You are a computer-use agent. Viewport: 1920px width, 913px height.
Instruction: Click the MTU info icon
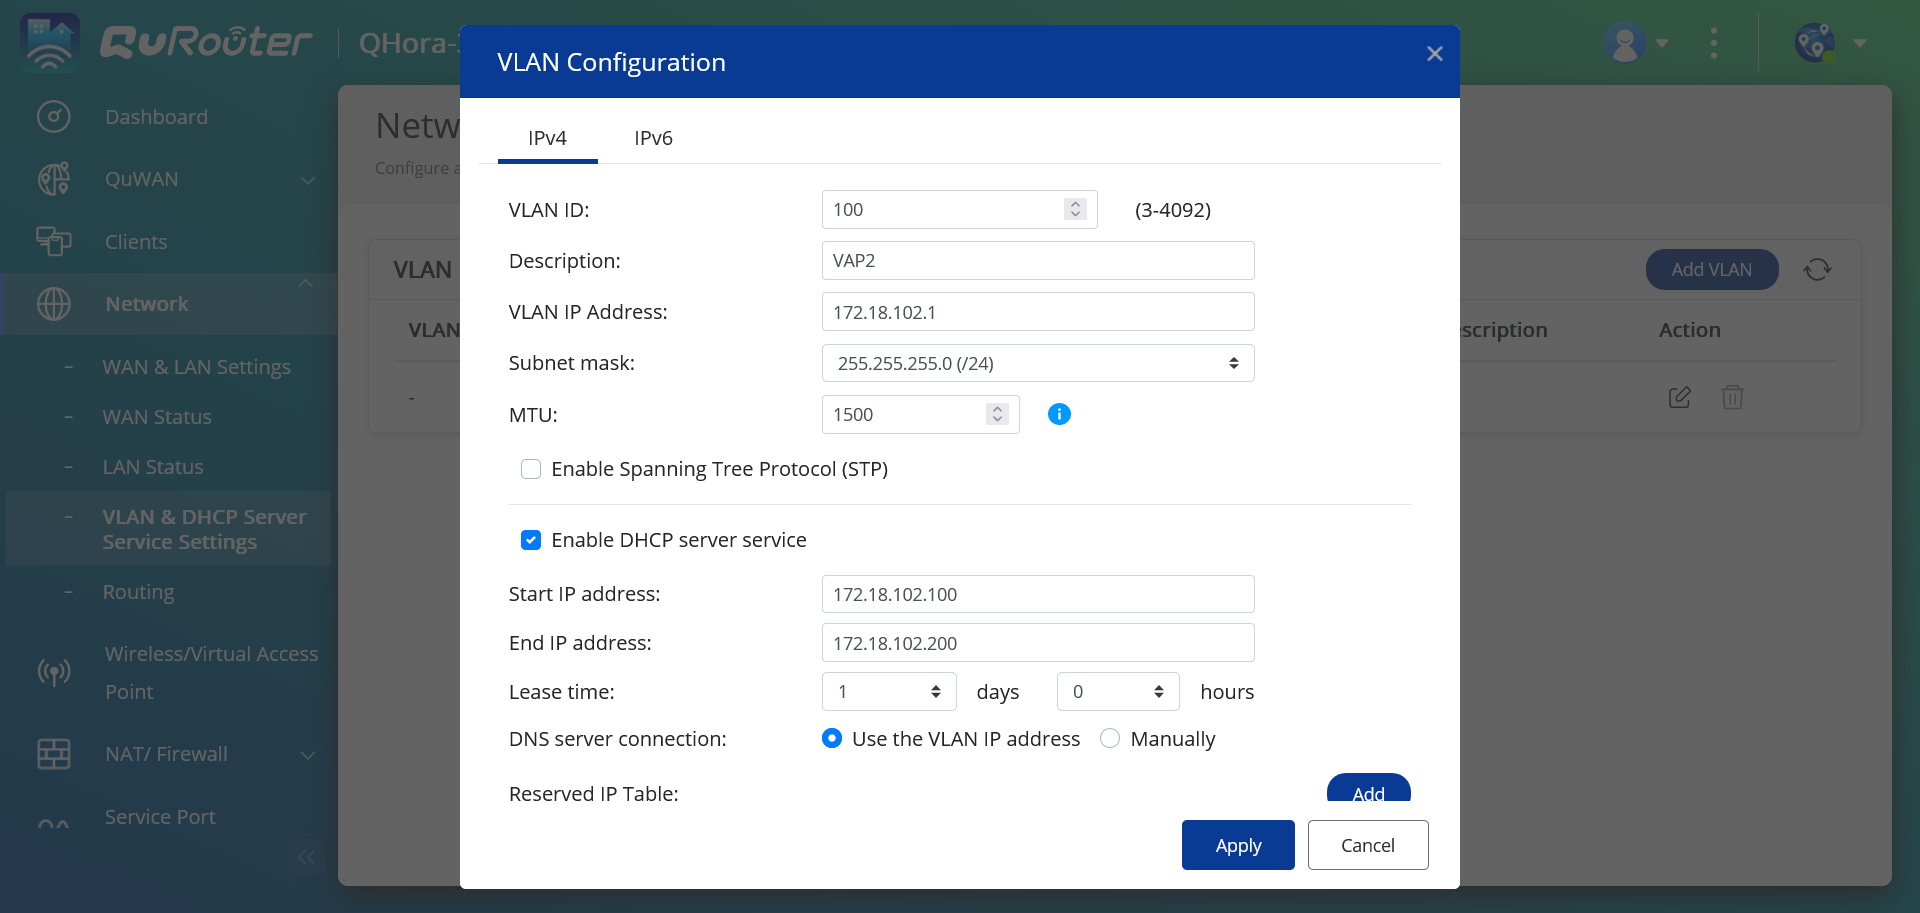click(1059, 414)
